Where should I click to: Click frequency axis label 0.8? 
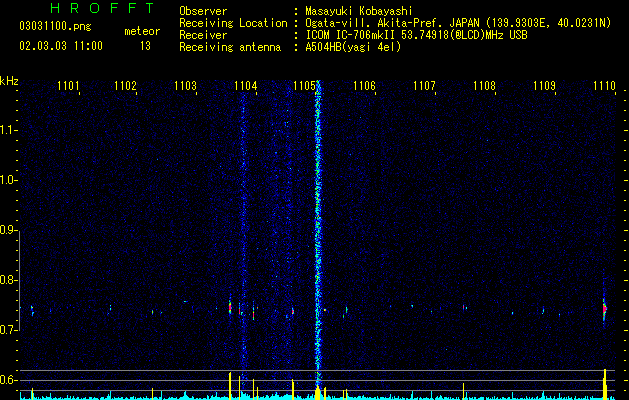(x=8, y=280)
